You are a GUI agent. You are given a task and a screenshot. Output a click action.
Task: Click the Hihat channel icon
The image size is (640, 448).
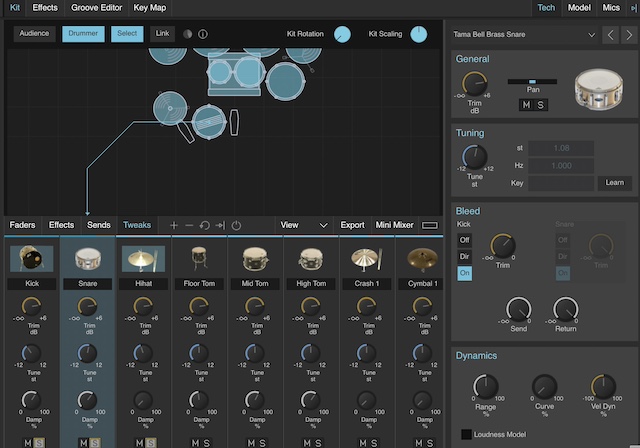click(x=143, y=260)
